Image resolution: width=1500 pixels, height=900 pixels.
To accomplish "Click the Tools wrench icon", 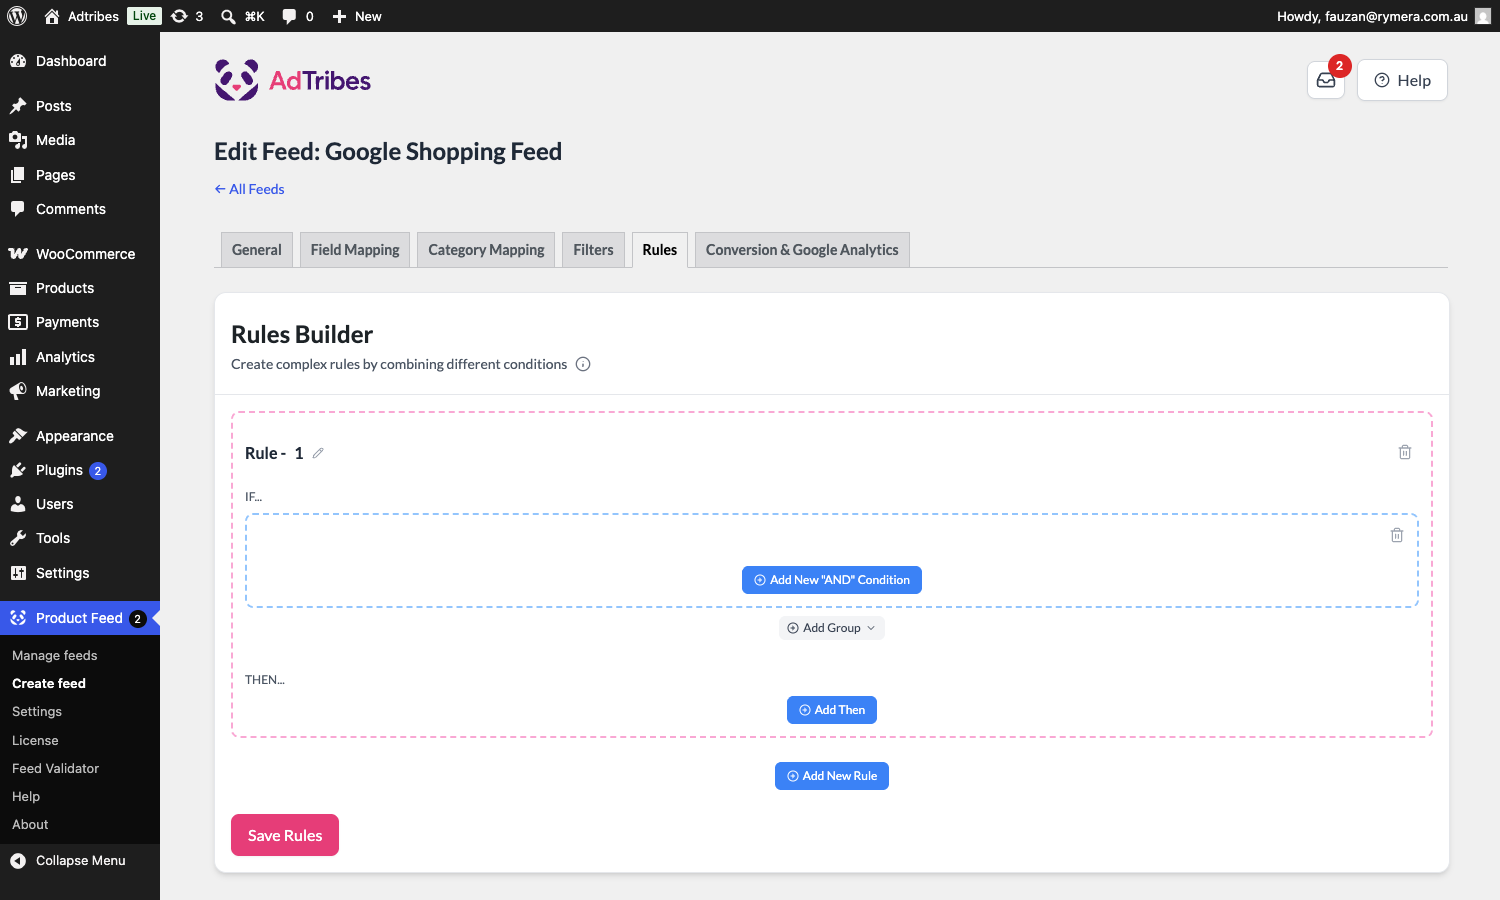I will click(x=18, y=538).
